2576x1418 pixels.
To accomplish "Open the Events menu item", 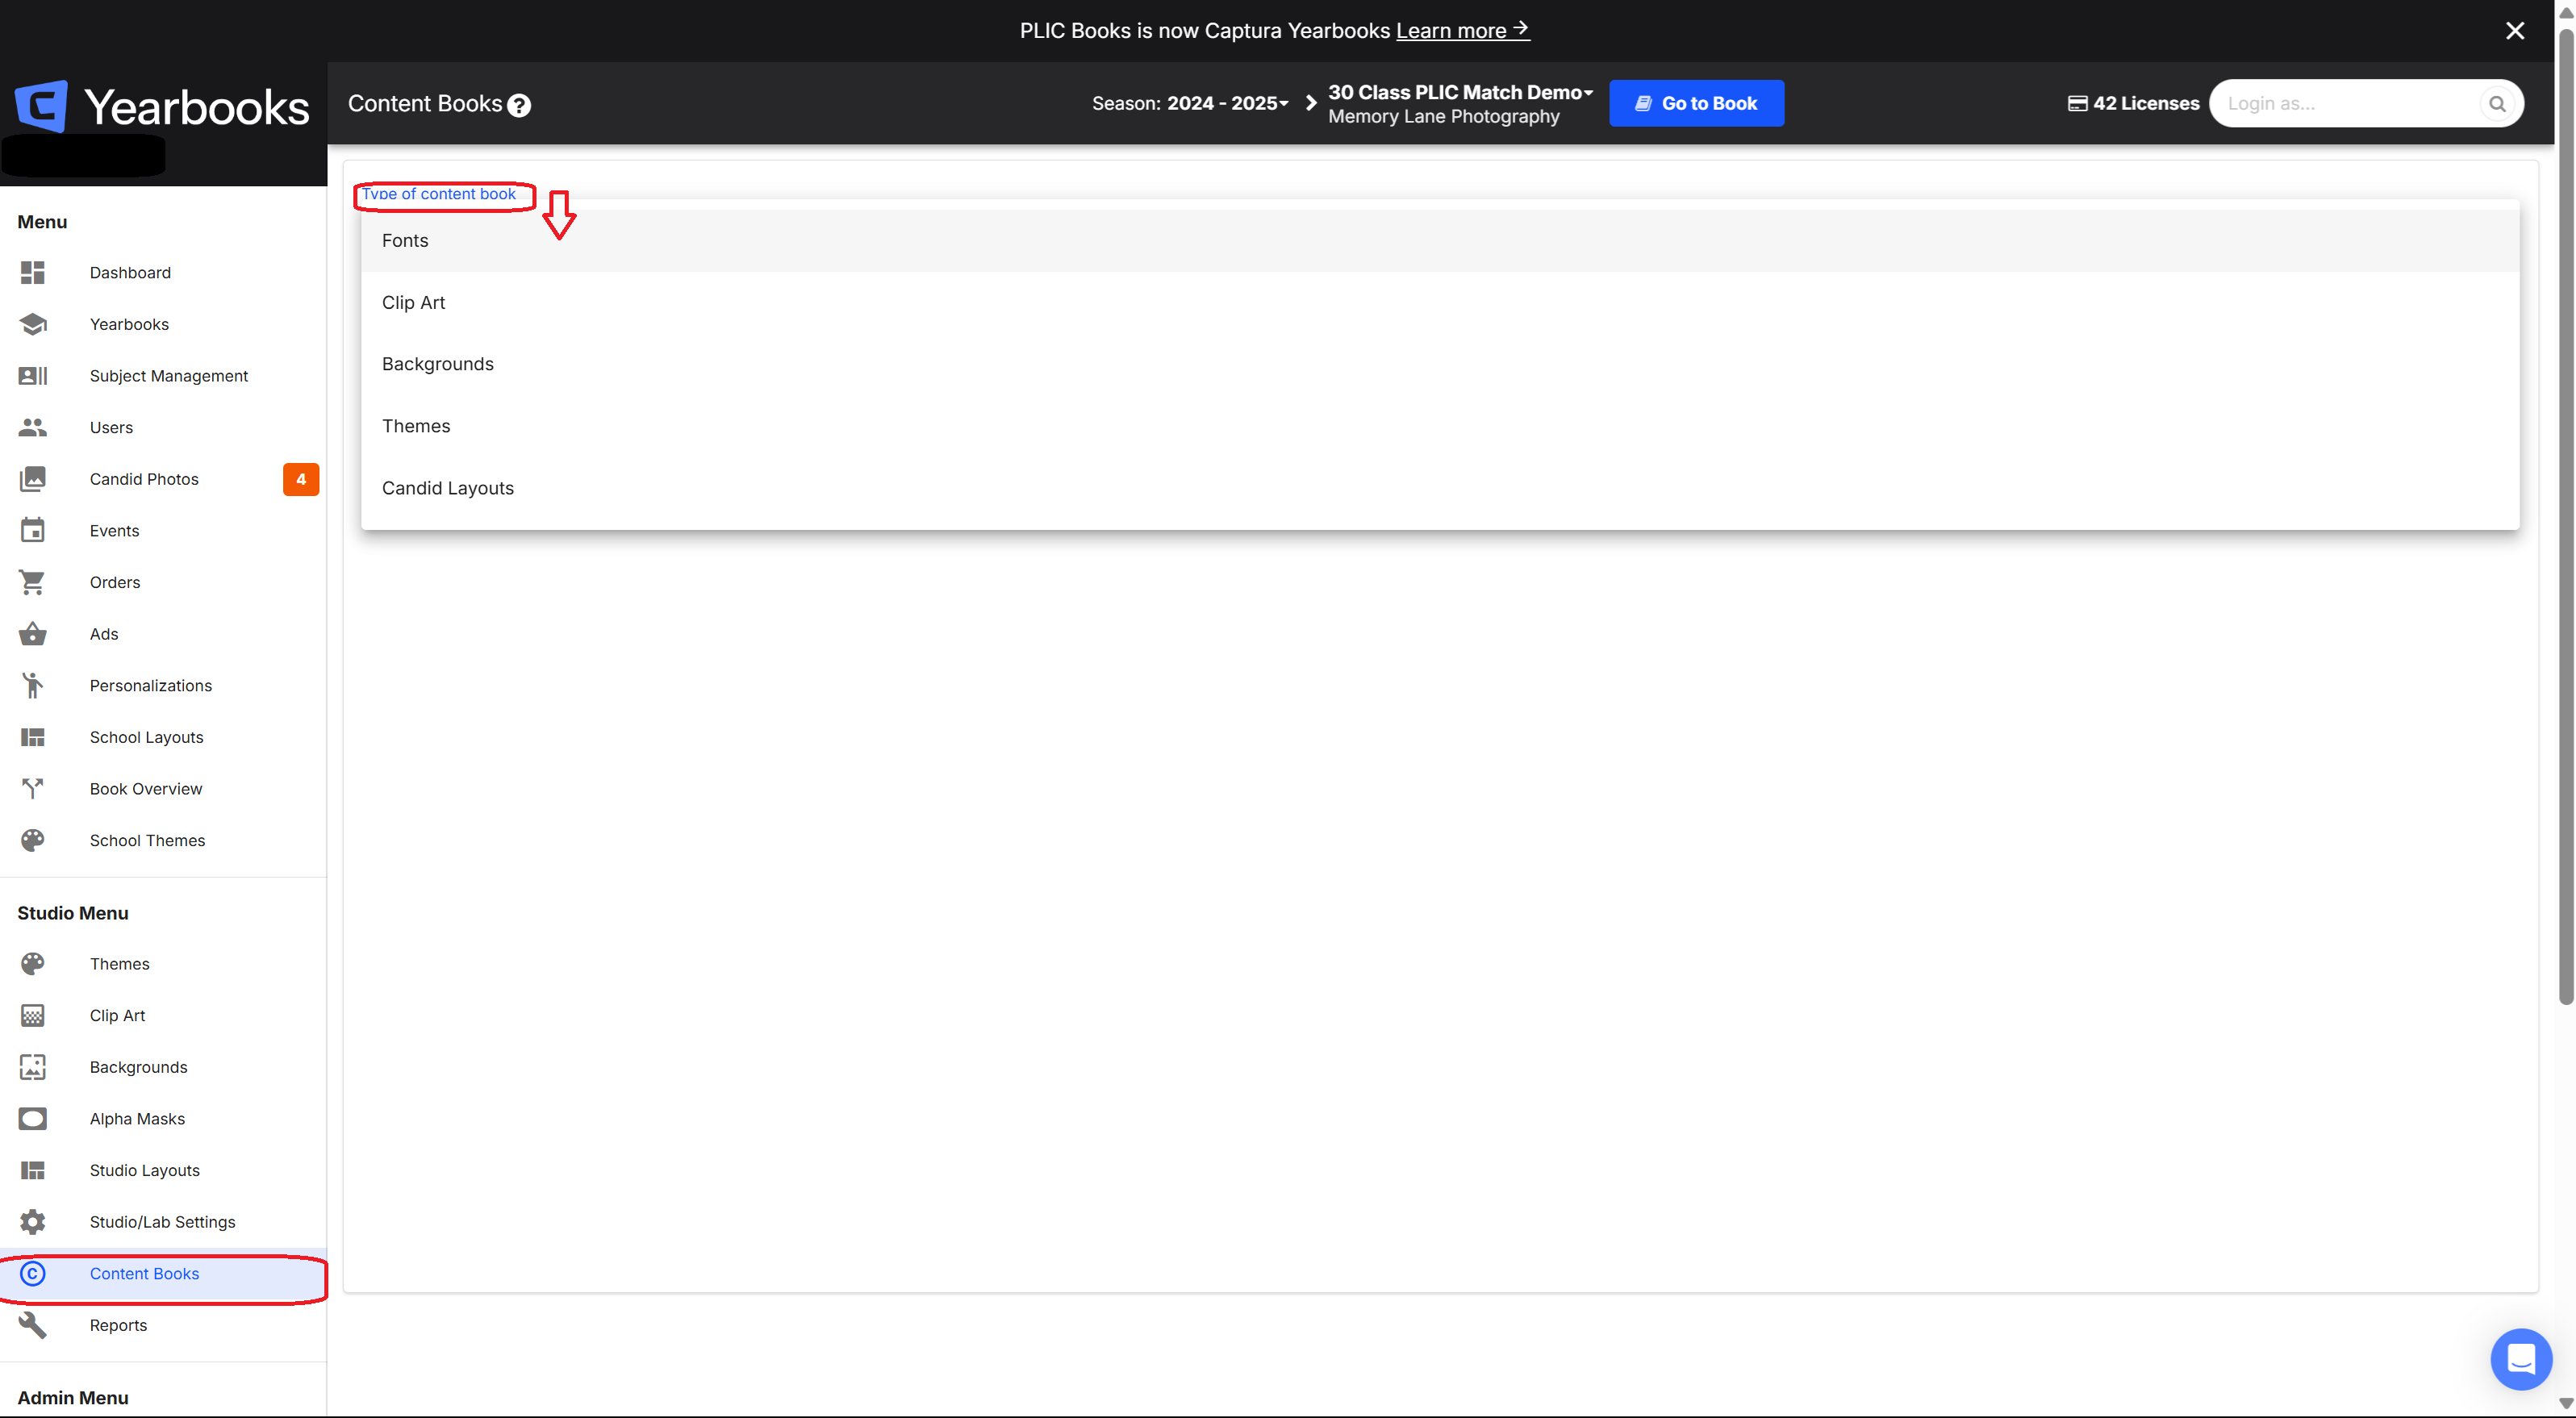I will pos(163,530).
